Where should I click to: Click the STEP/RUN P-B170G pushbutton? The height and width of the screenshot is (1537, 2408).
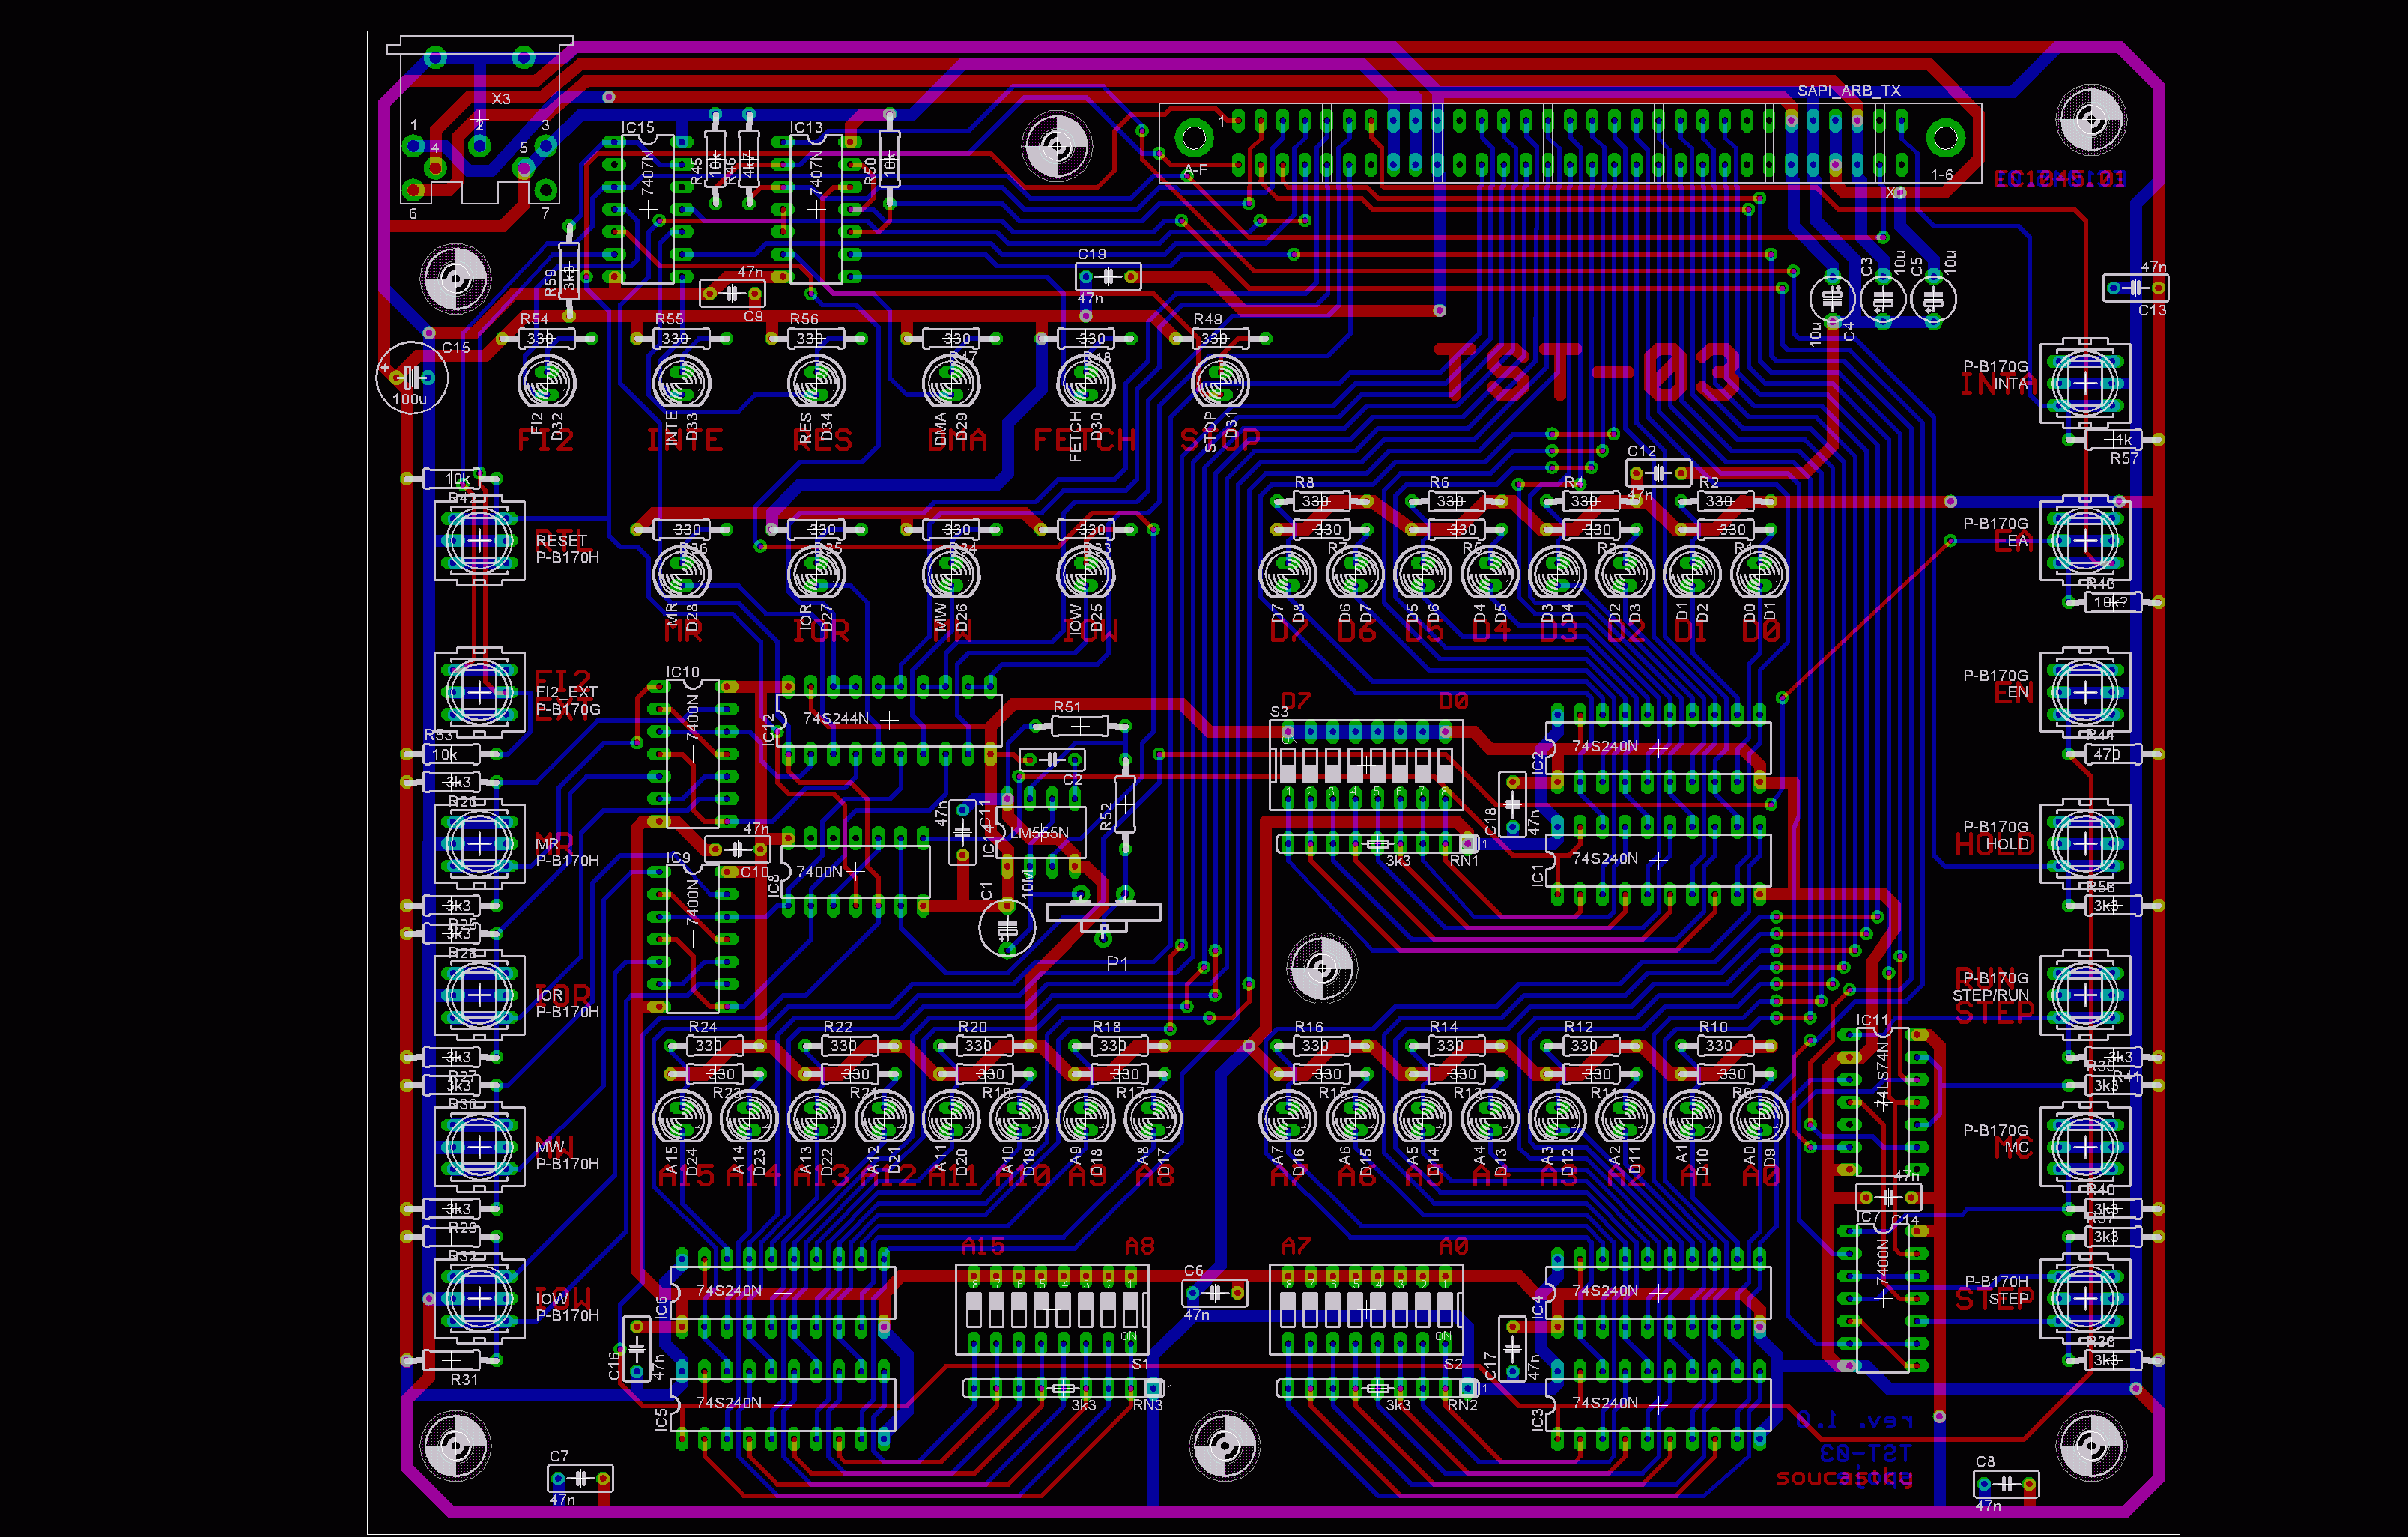point(2085,995)
